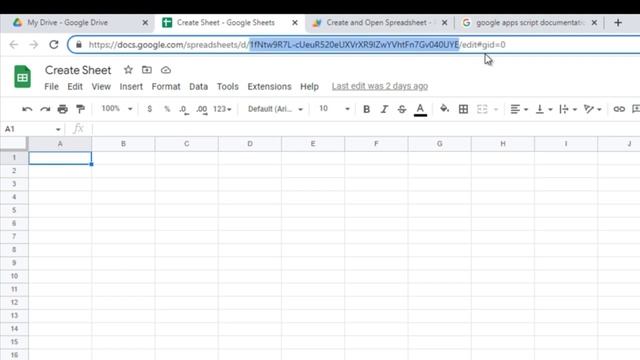Select the Paint format tool
Screen dimensions: 640x360
(x=80, y=109)
